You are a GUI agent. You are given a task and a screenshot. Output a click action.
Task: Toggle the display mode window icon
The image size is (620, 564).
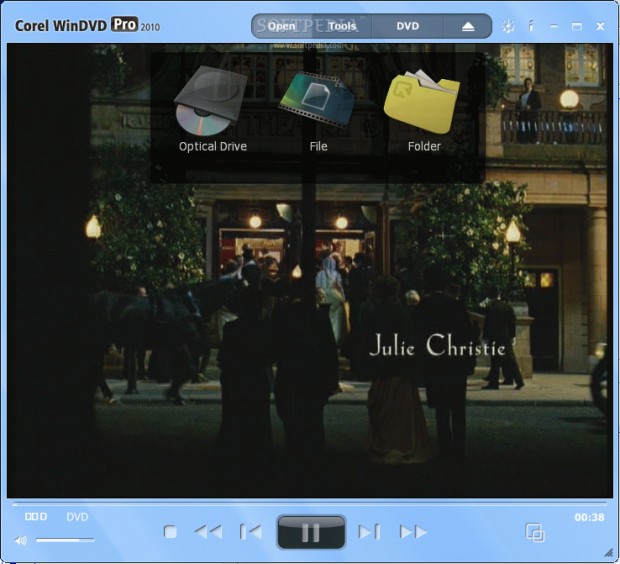click(x=535, y=532)
